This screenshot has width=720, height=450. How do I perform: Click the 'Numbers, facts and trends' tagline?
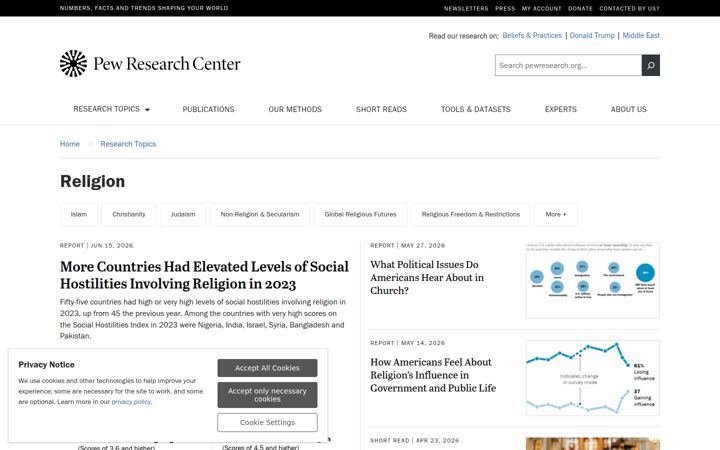click(144, 8)
